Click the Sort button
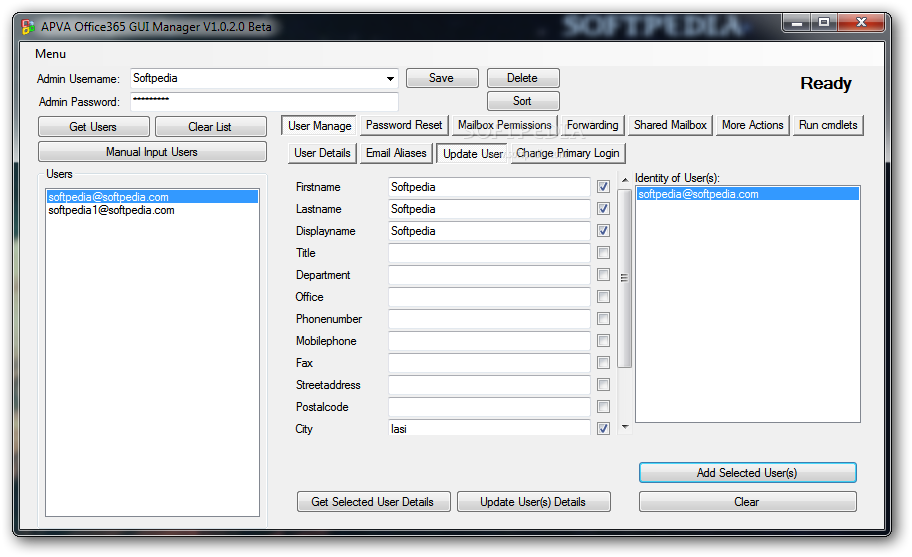Viewport: 912px width, 557px height. click(523, 101)
